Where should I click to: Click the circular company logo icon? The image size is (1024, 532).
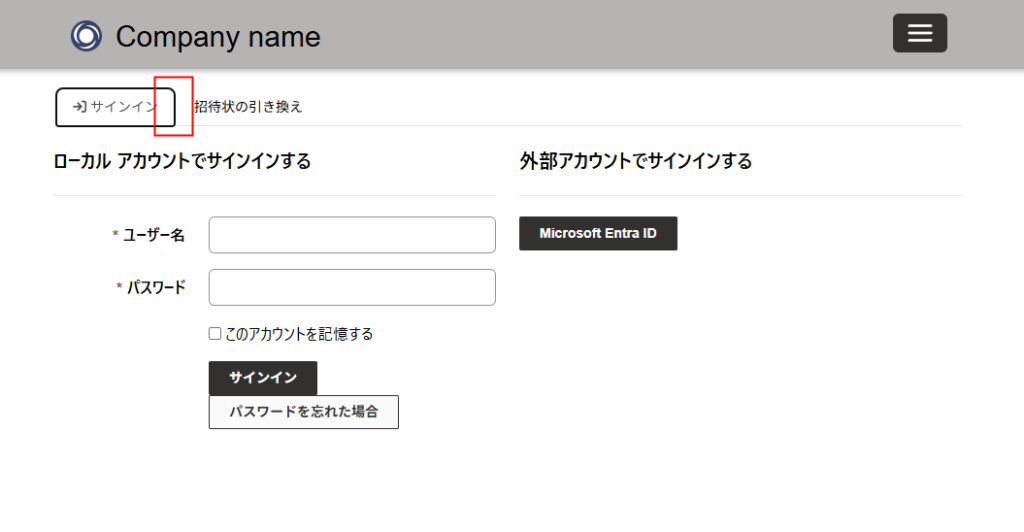coord(86,36)
